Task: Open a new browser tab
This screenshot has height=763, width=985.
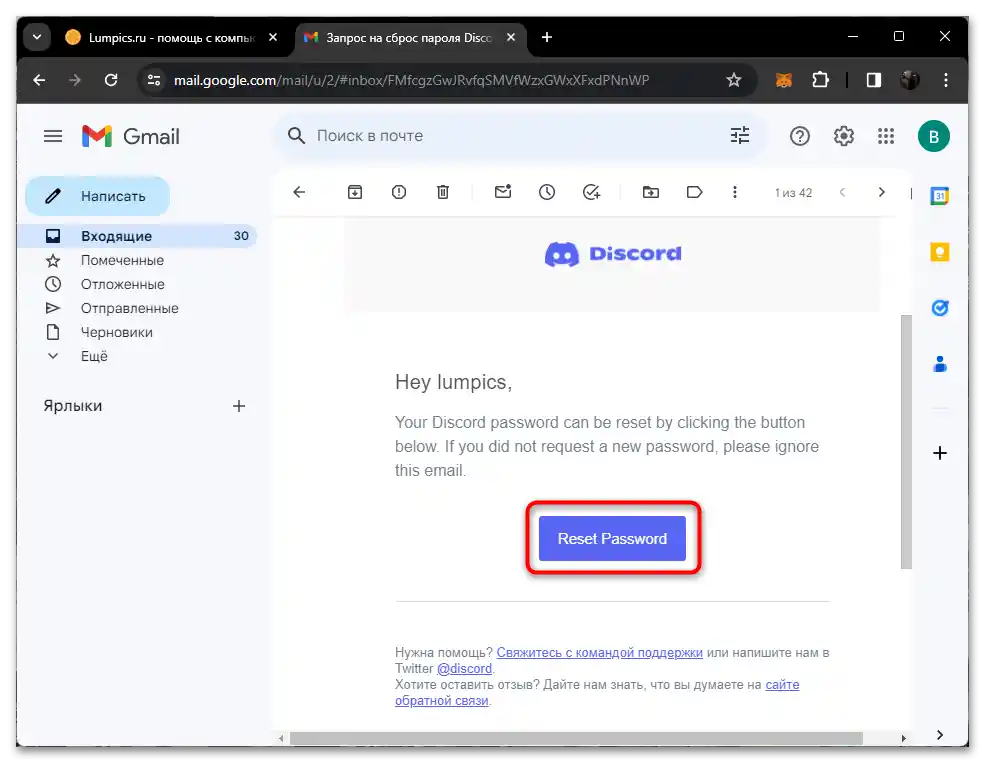Action: pyautogui.click(x=547, y=38)
